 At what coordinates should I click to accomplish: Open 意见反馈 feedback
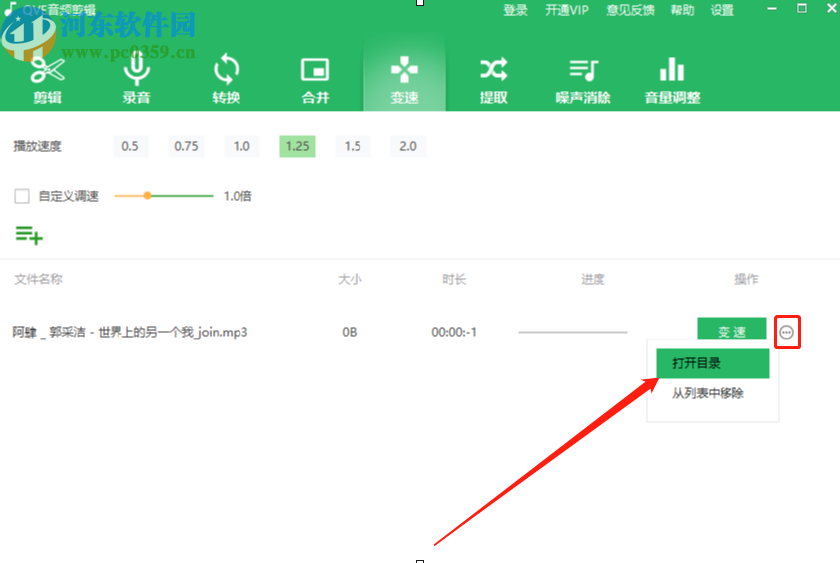pyautogui.click(x=630, y=10)
